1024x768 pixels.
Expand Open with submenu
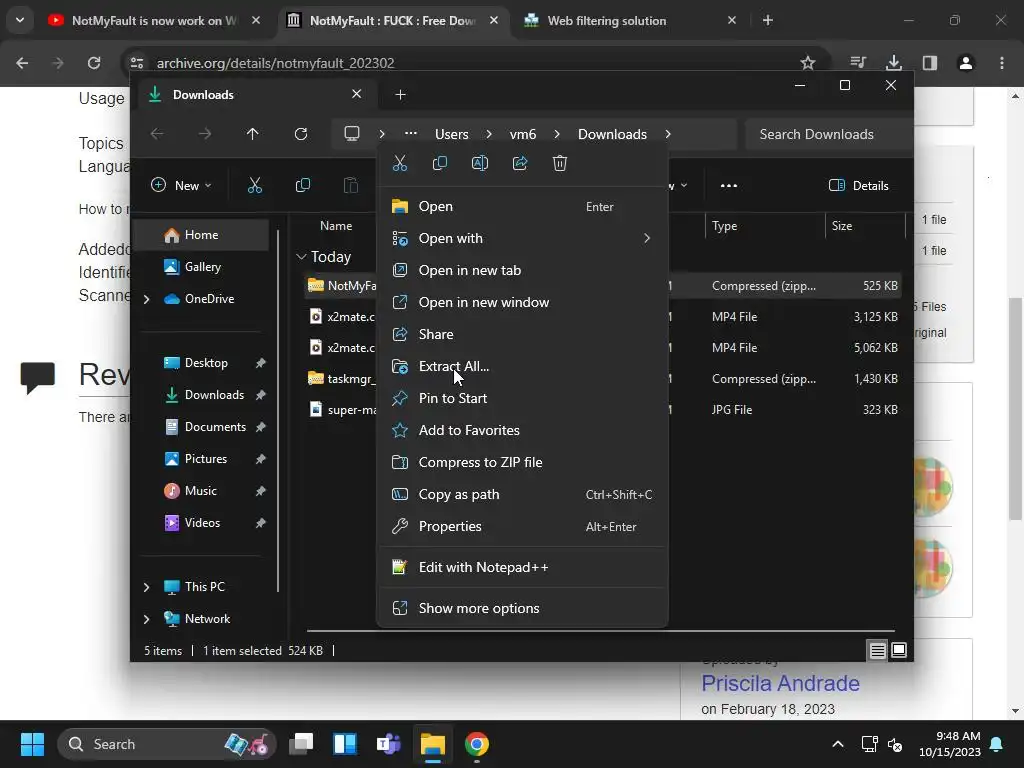point(522,238)
